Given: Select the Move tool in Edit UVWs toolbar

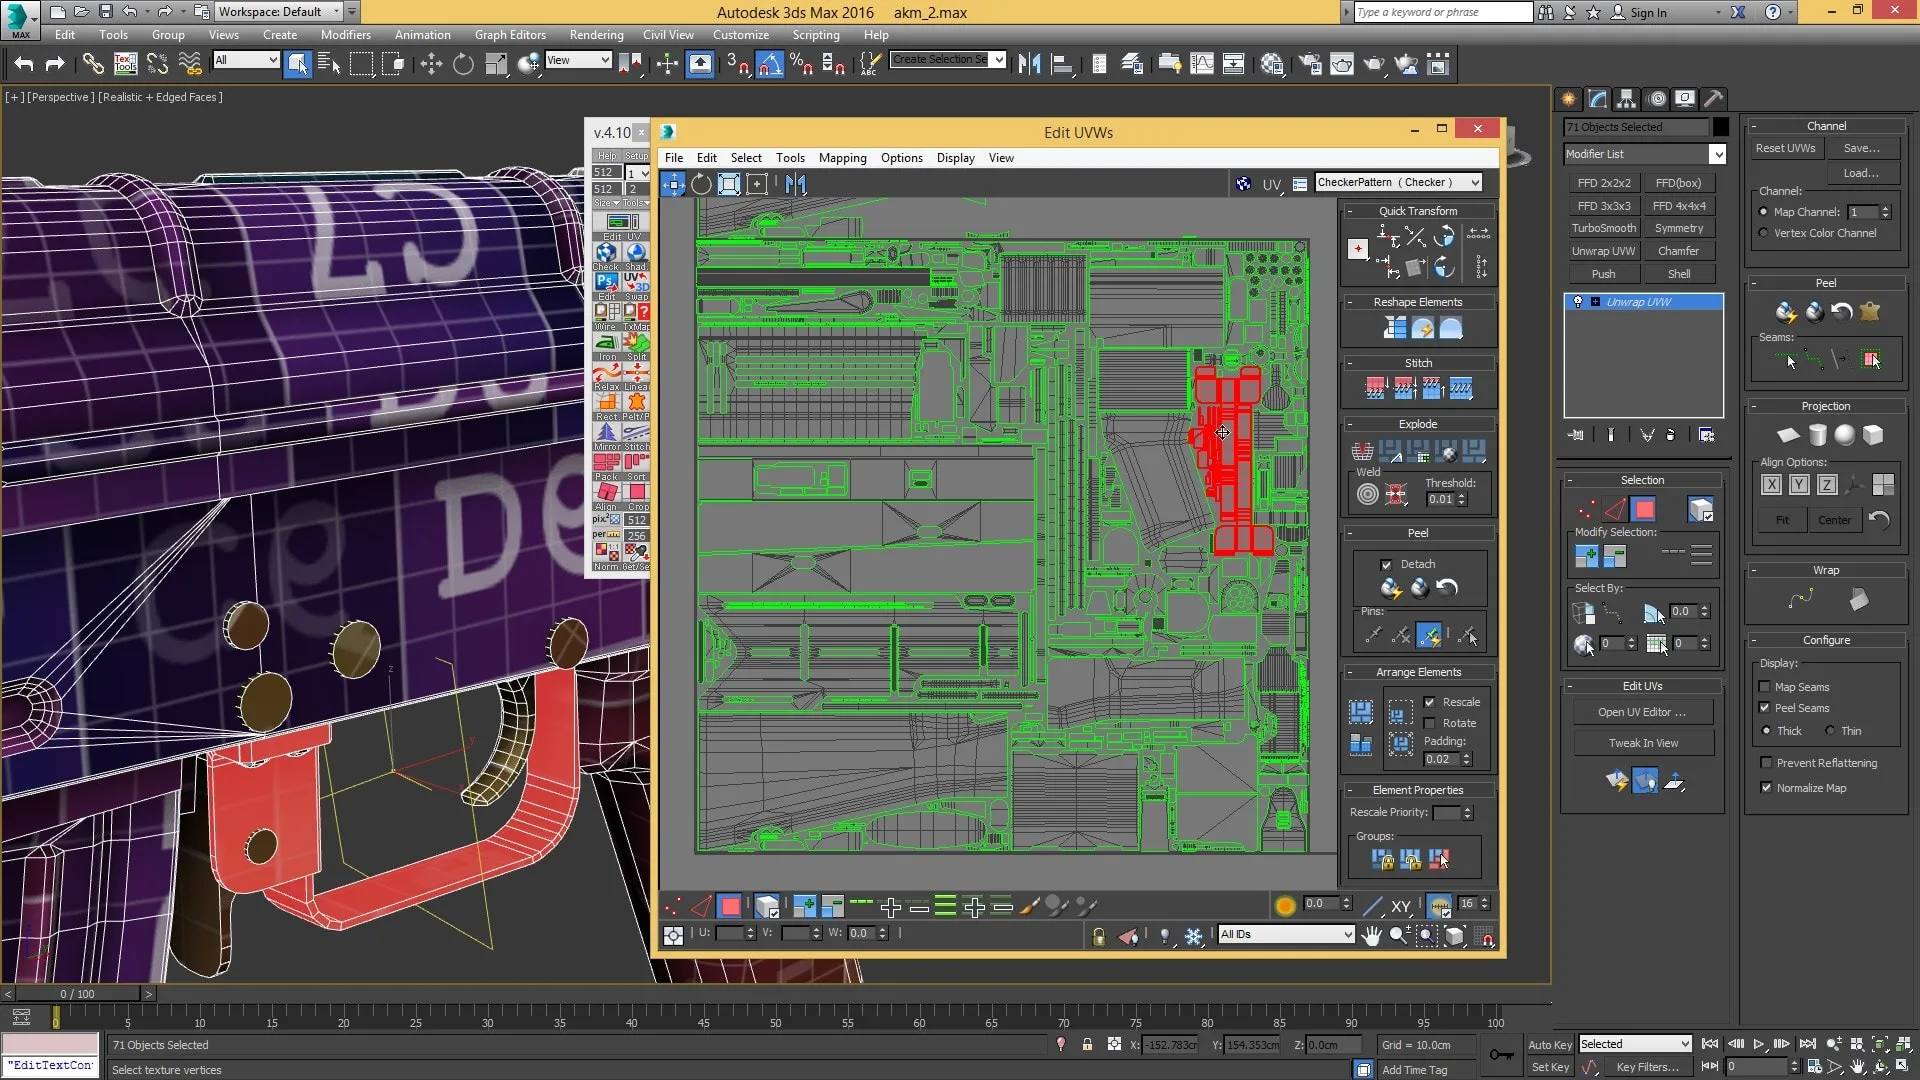Looking at the screenshot, I should pos(673,184).
